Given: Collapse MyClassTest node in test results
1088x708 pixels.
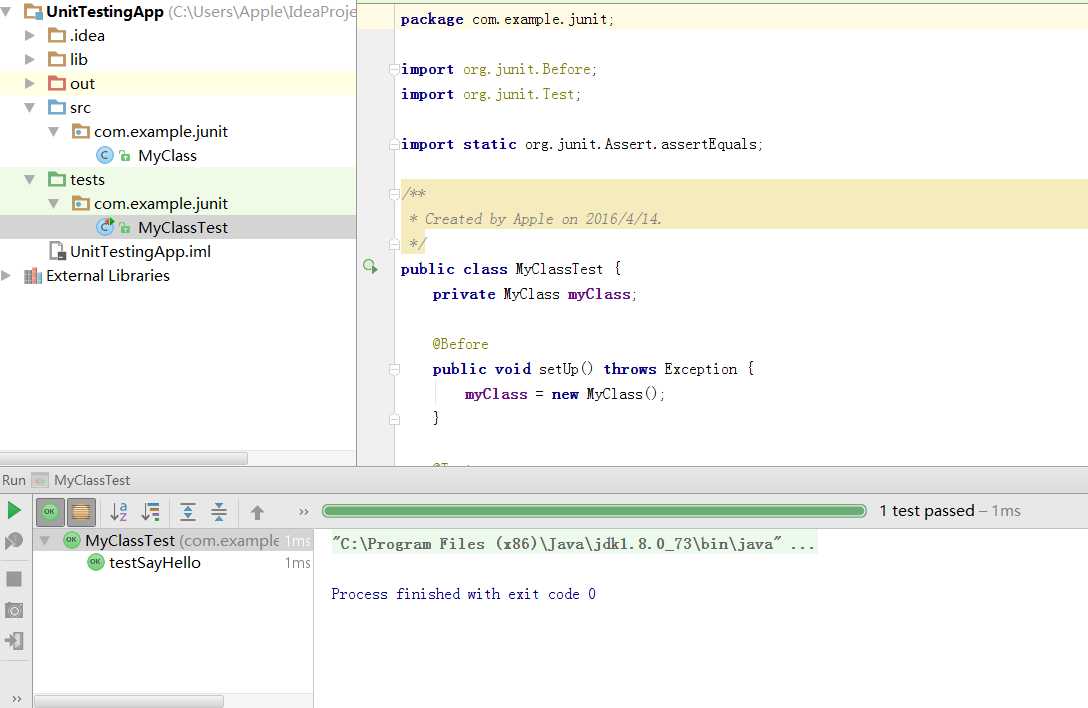Looking at the screenshot, I should 44,540.
